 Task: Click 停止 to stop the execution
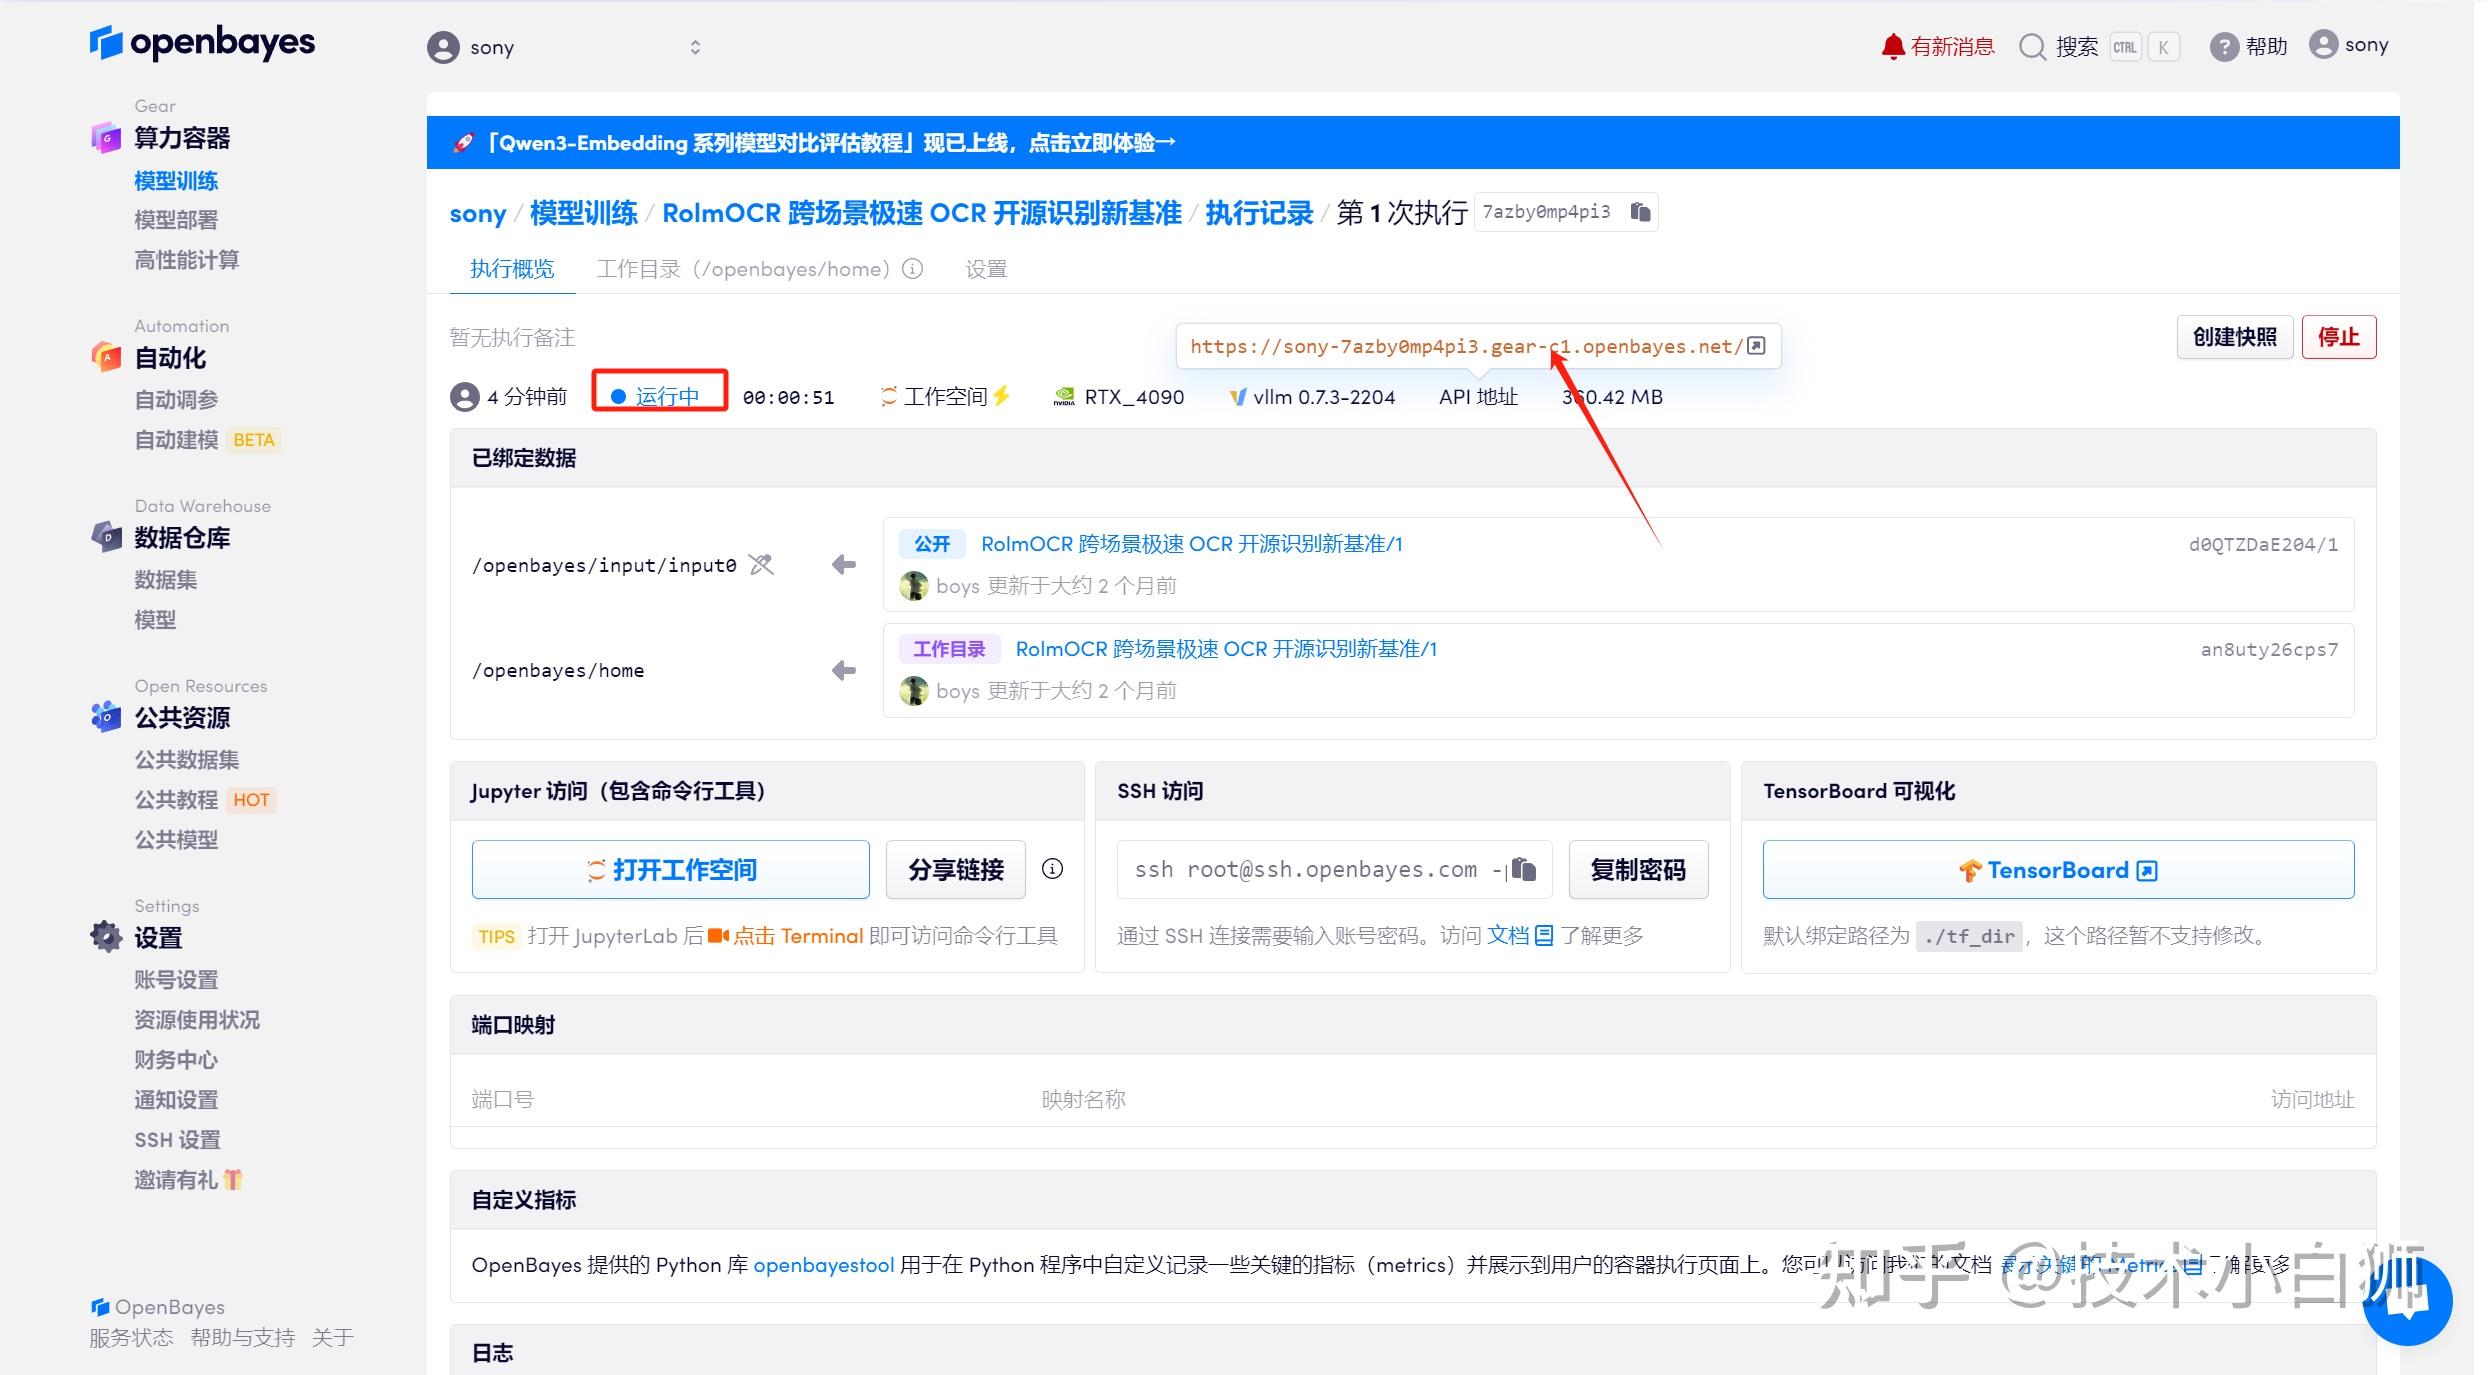2339,337
